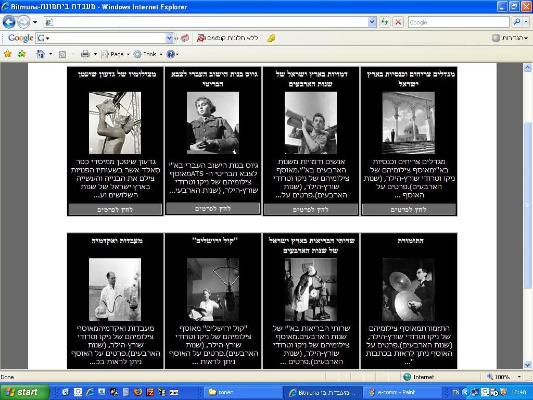The height and width of the screenshot is (400, 533).
Task: Click the Google search box in IE
Action: (x=459, y=22)
